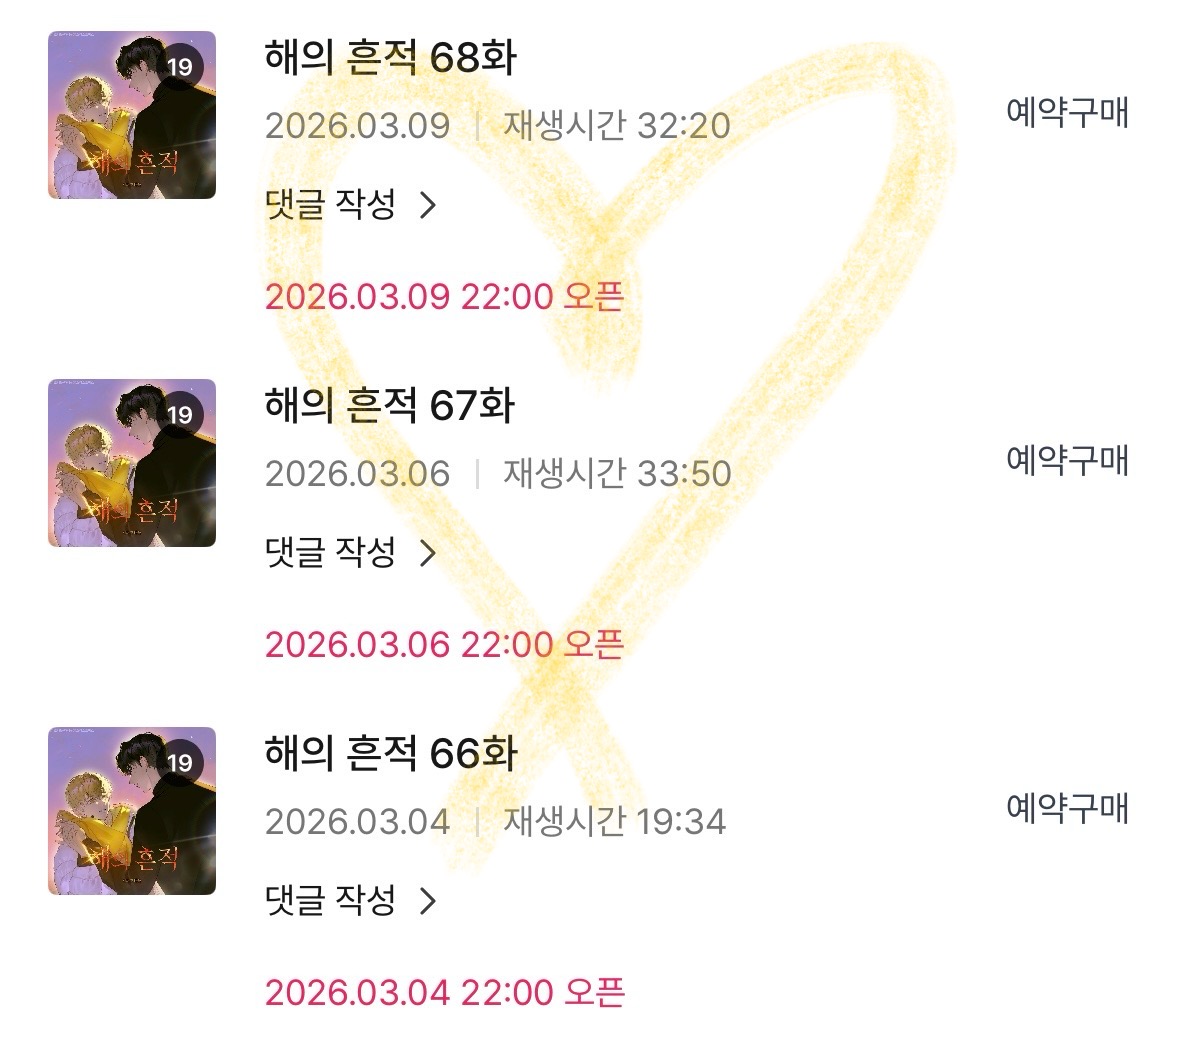The height and width of the screenshot is (1044, 1178).
Task: Tap 예약구매 for 해의 흔적 67화
Action: (x=1067, y=460)
